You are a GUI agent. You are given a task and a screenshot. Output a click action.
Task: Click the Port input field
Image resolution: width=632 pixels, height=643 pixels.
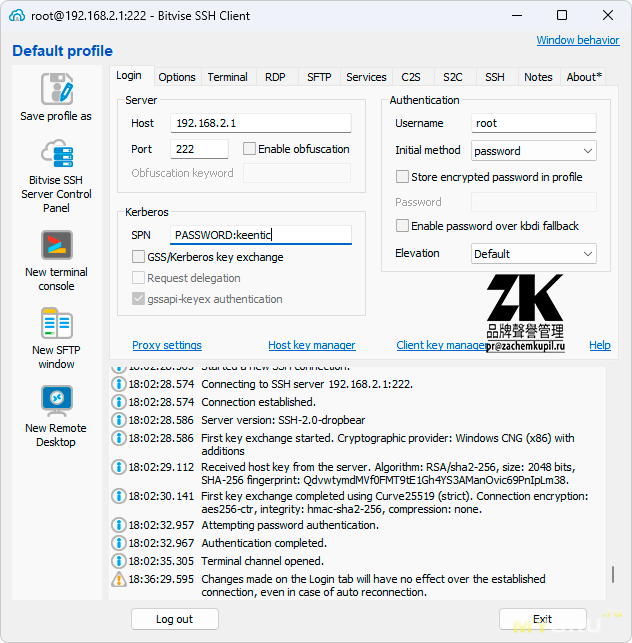pyautogui.click(x=199, y=149)
